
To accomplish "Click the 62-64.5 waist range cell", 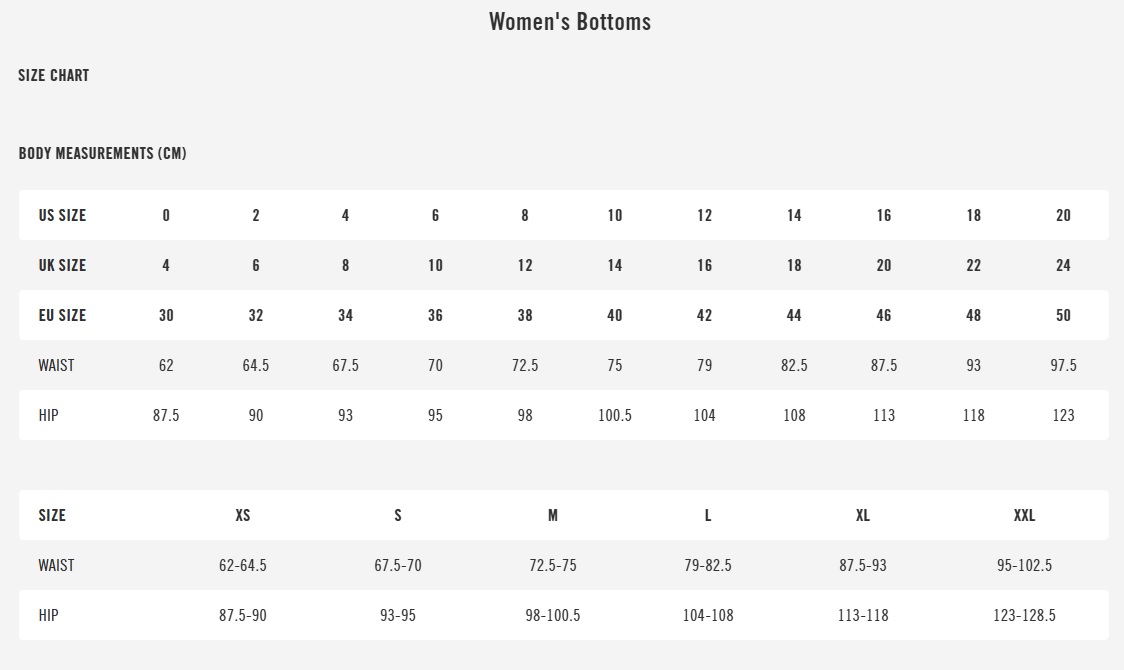I will coord(243,565).
